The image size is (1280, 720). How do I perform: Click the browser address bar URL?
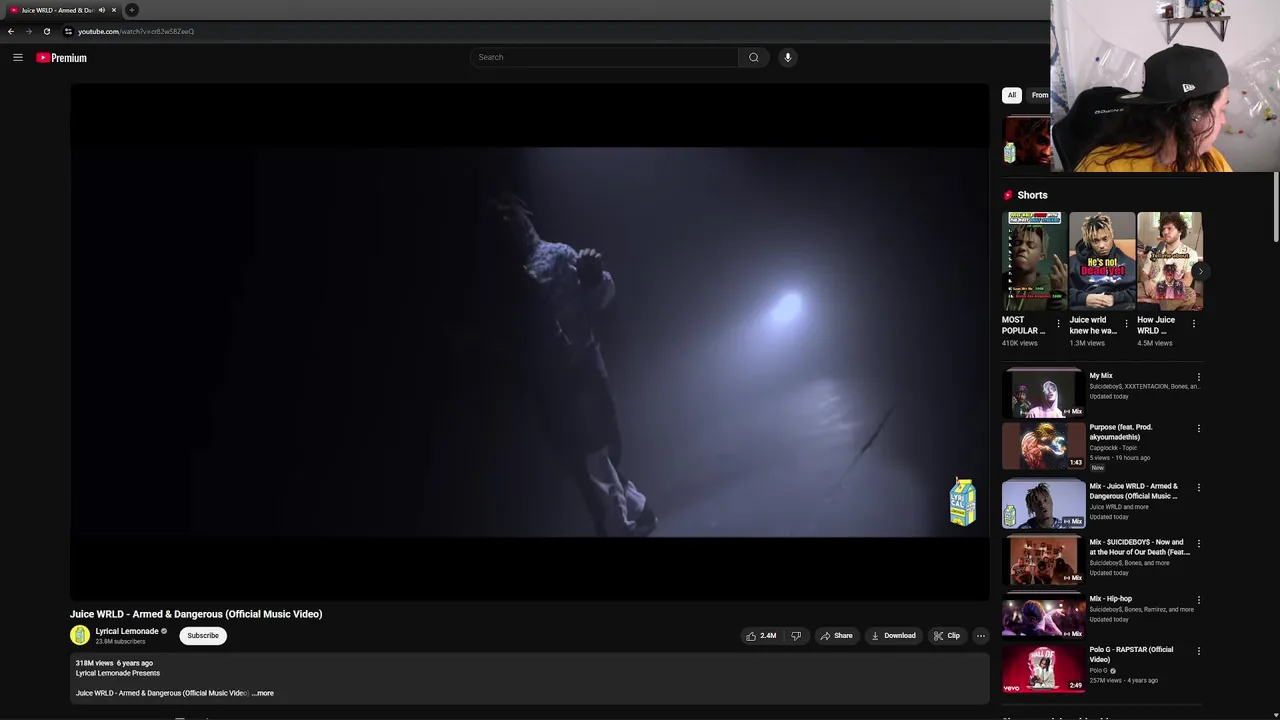[x=136, y=31]
